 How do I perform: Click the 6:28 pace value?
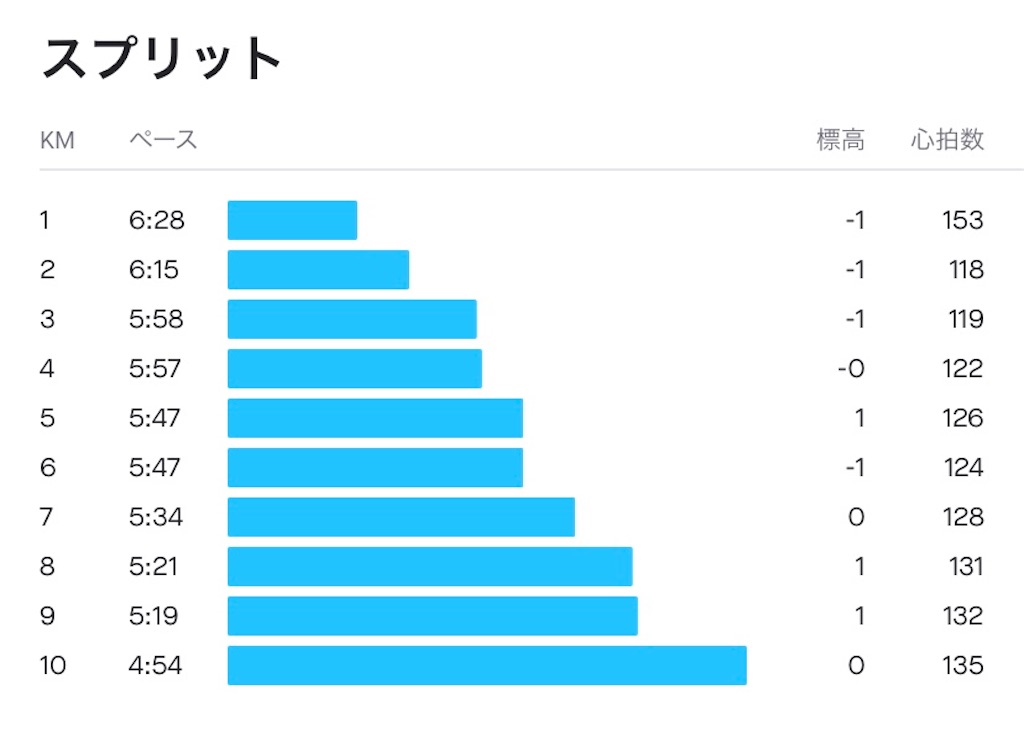[x=157, y=221]
